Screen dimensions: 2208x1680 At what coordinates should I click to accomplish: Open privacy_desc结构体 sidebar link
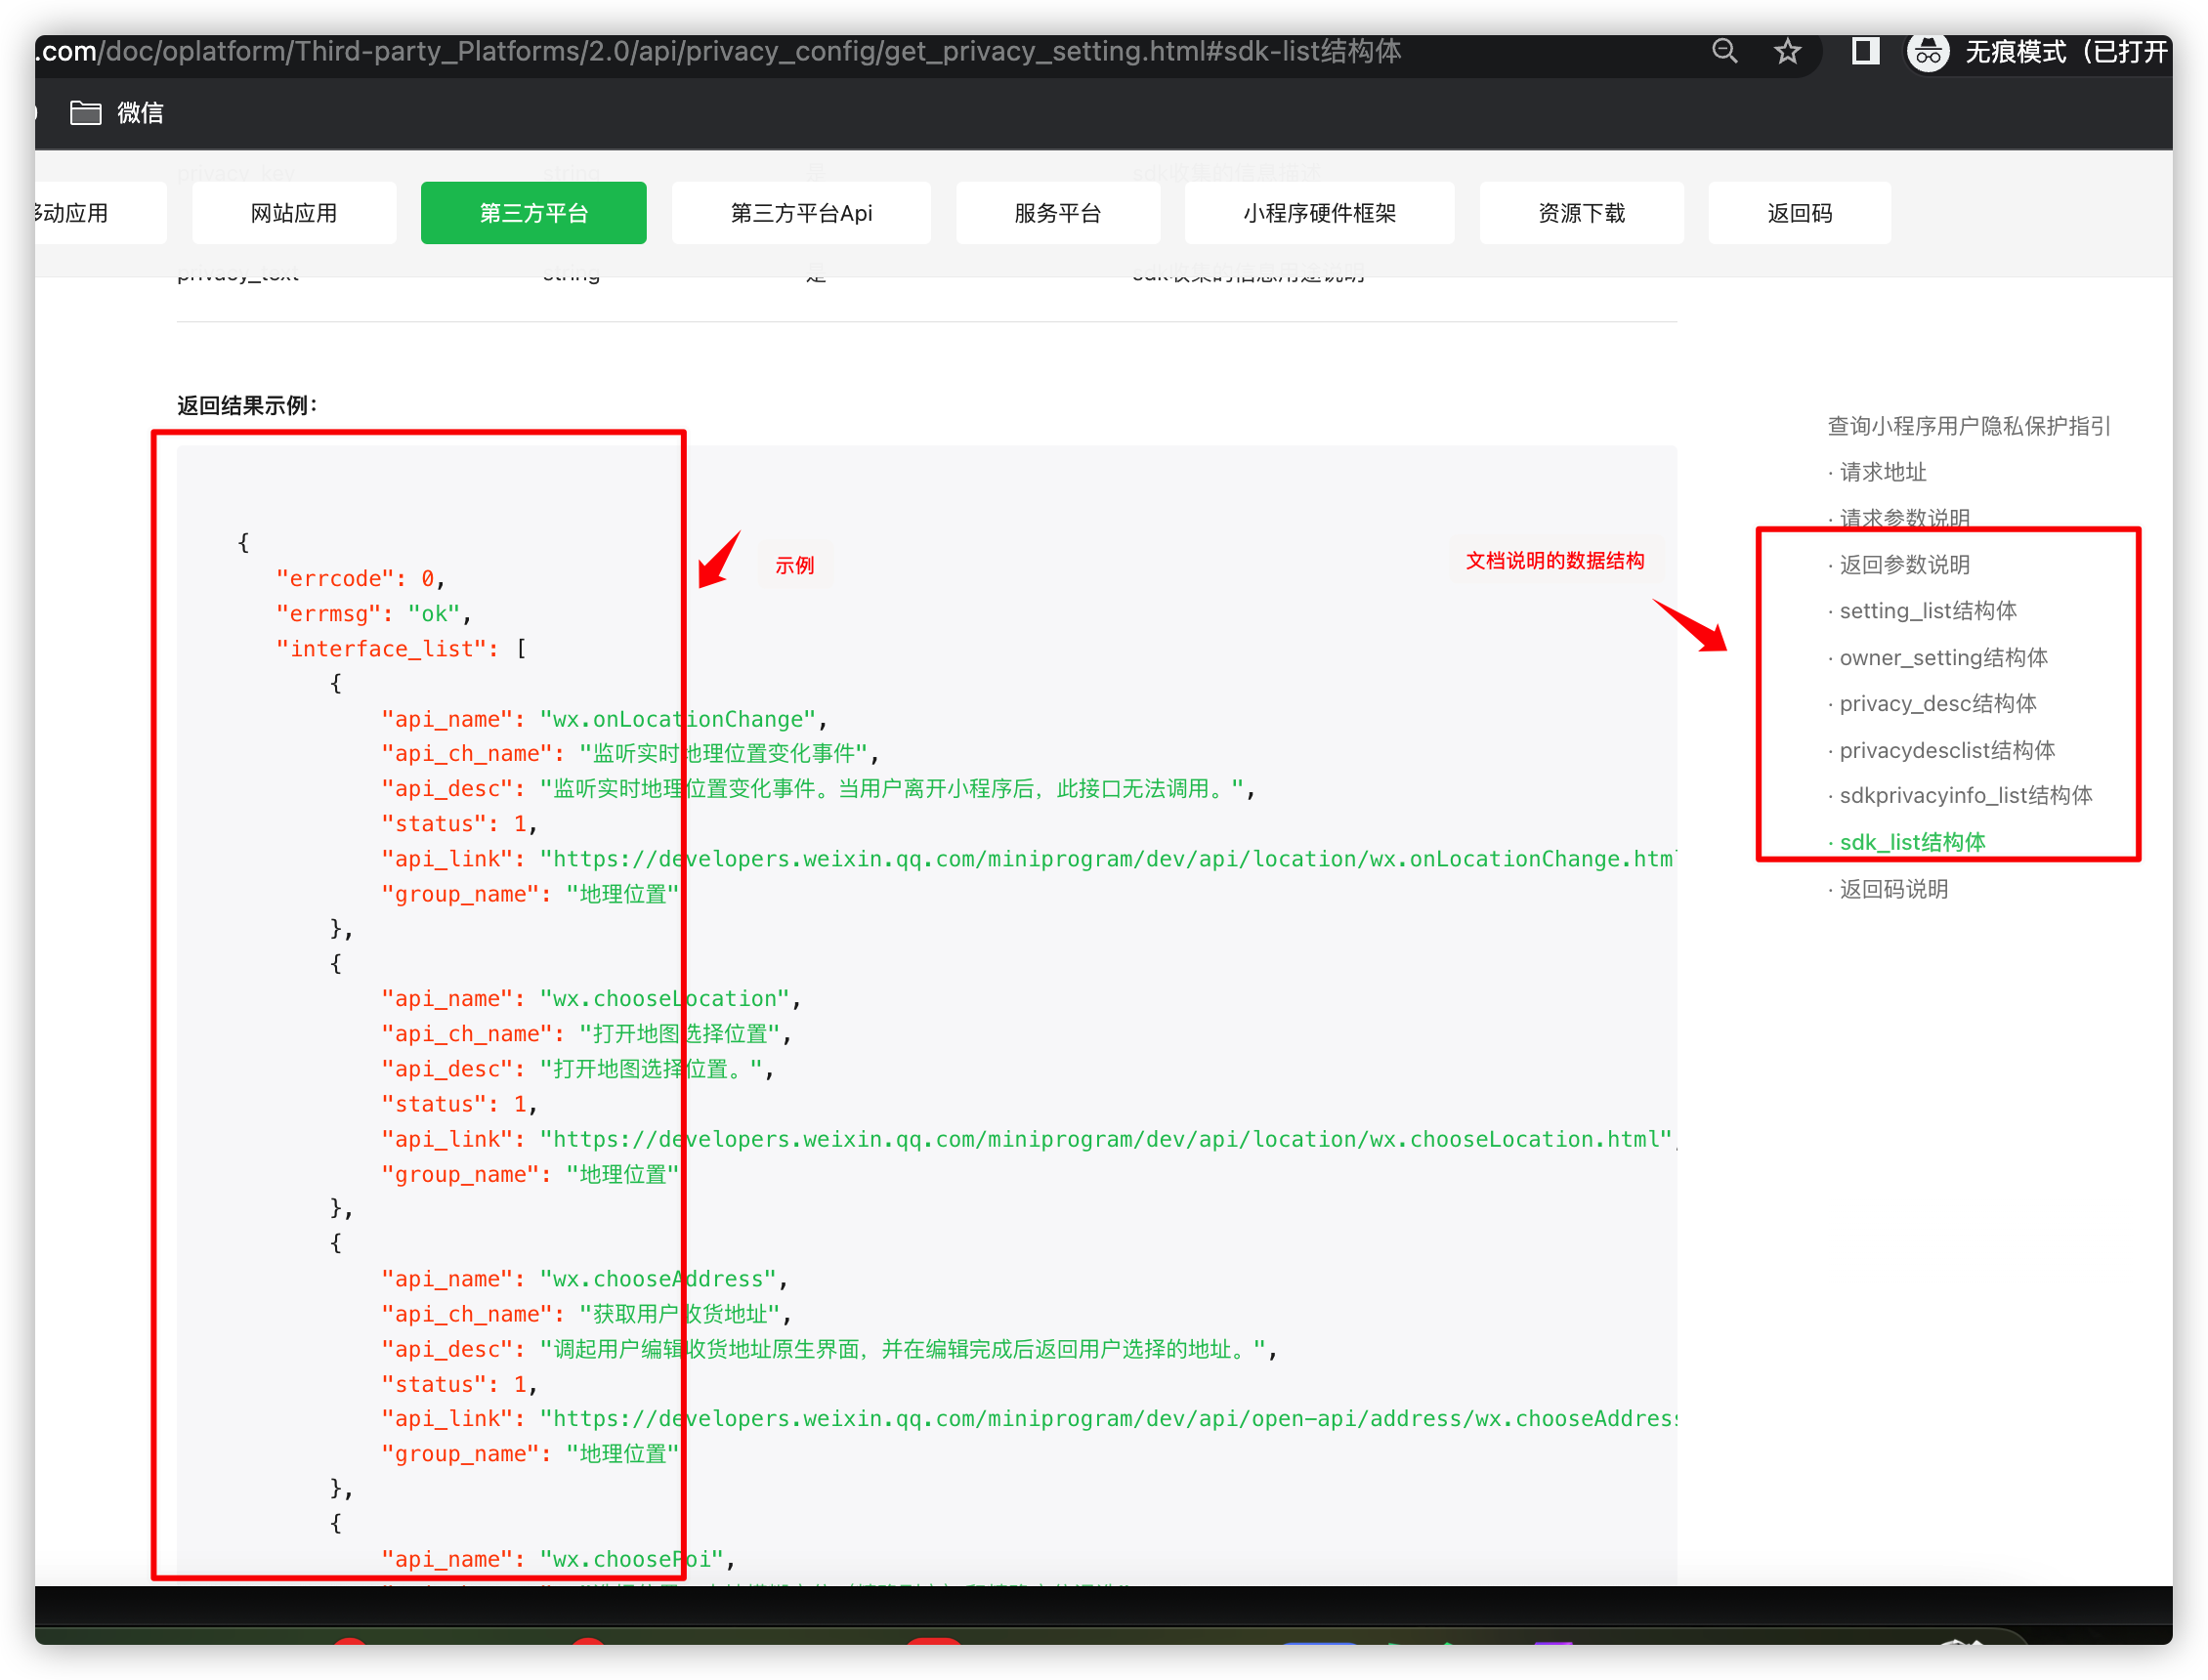(1937, 704)
